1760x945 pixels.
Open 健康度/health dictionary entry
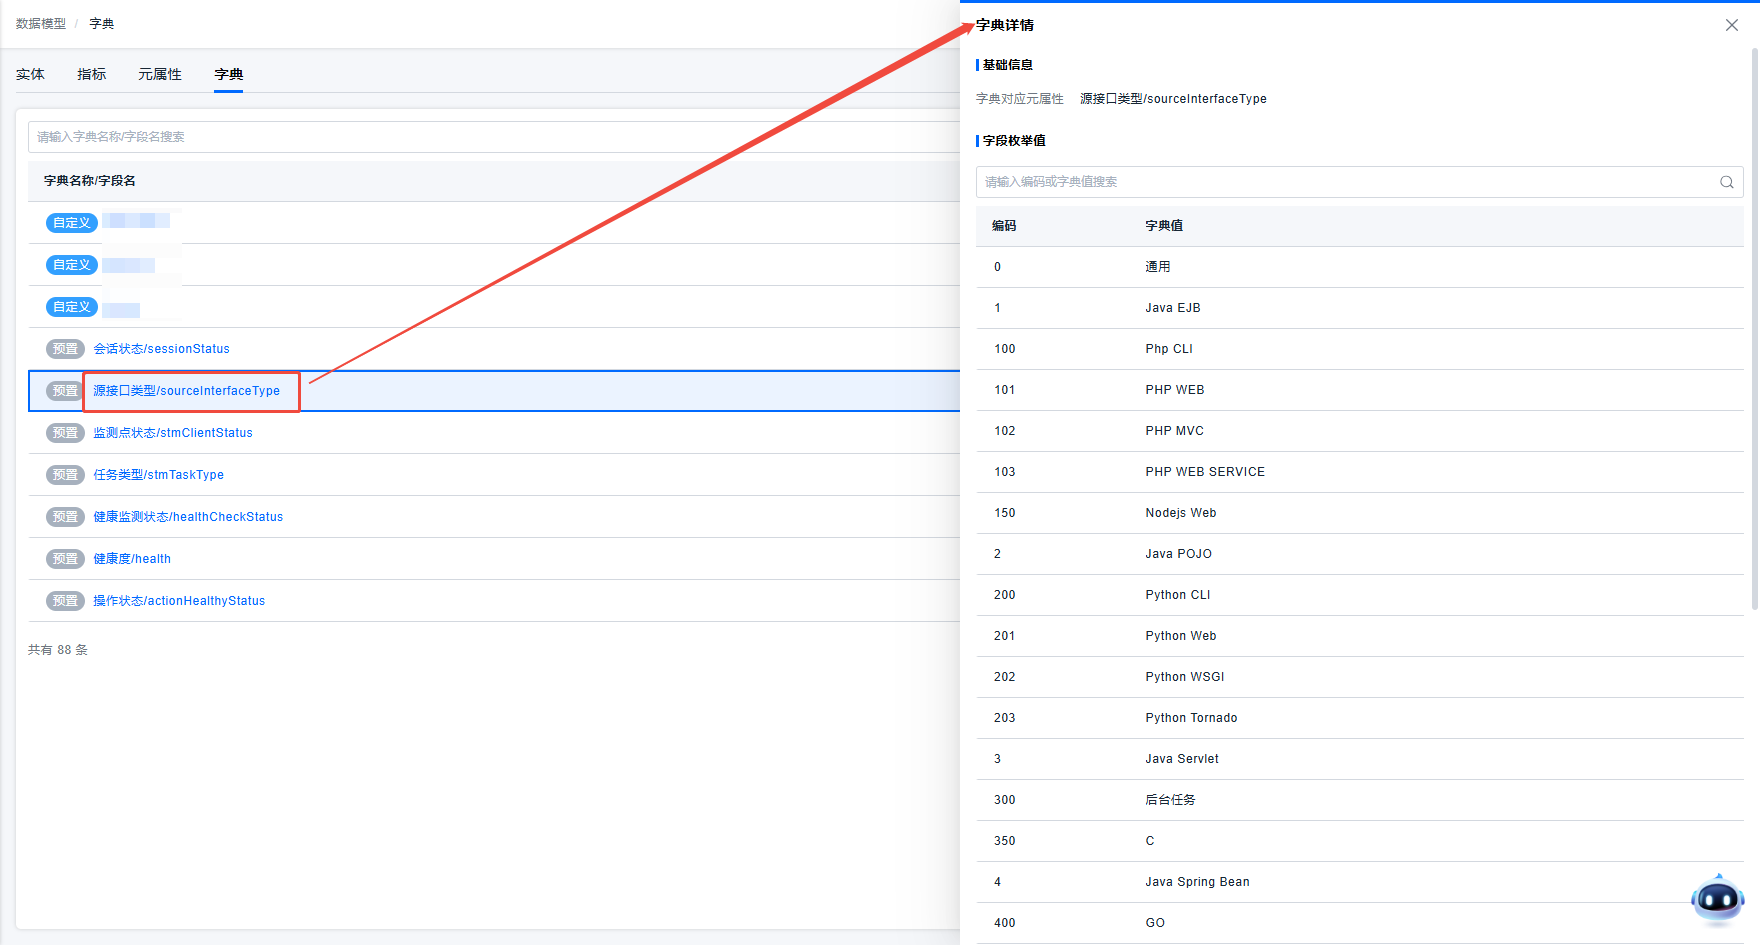pyautogui.click(x=132, y=559)
